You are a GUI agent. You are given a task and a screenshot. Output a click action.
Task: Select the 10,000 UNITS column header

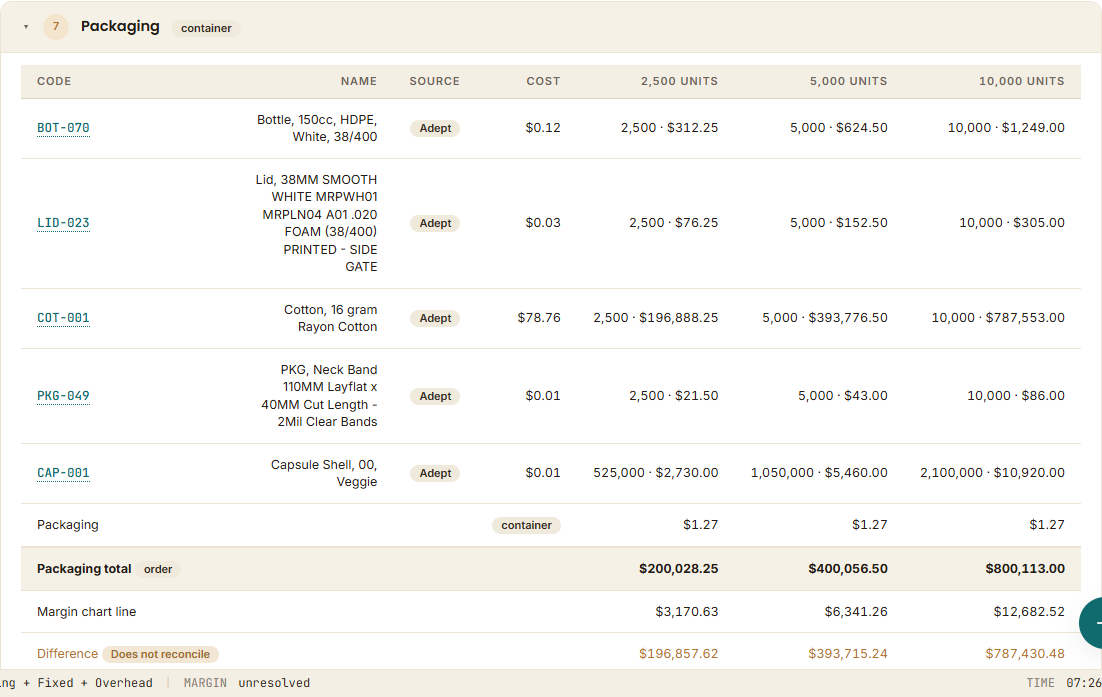[1022, 82]
